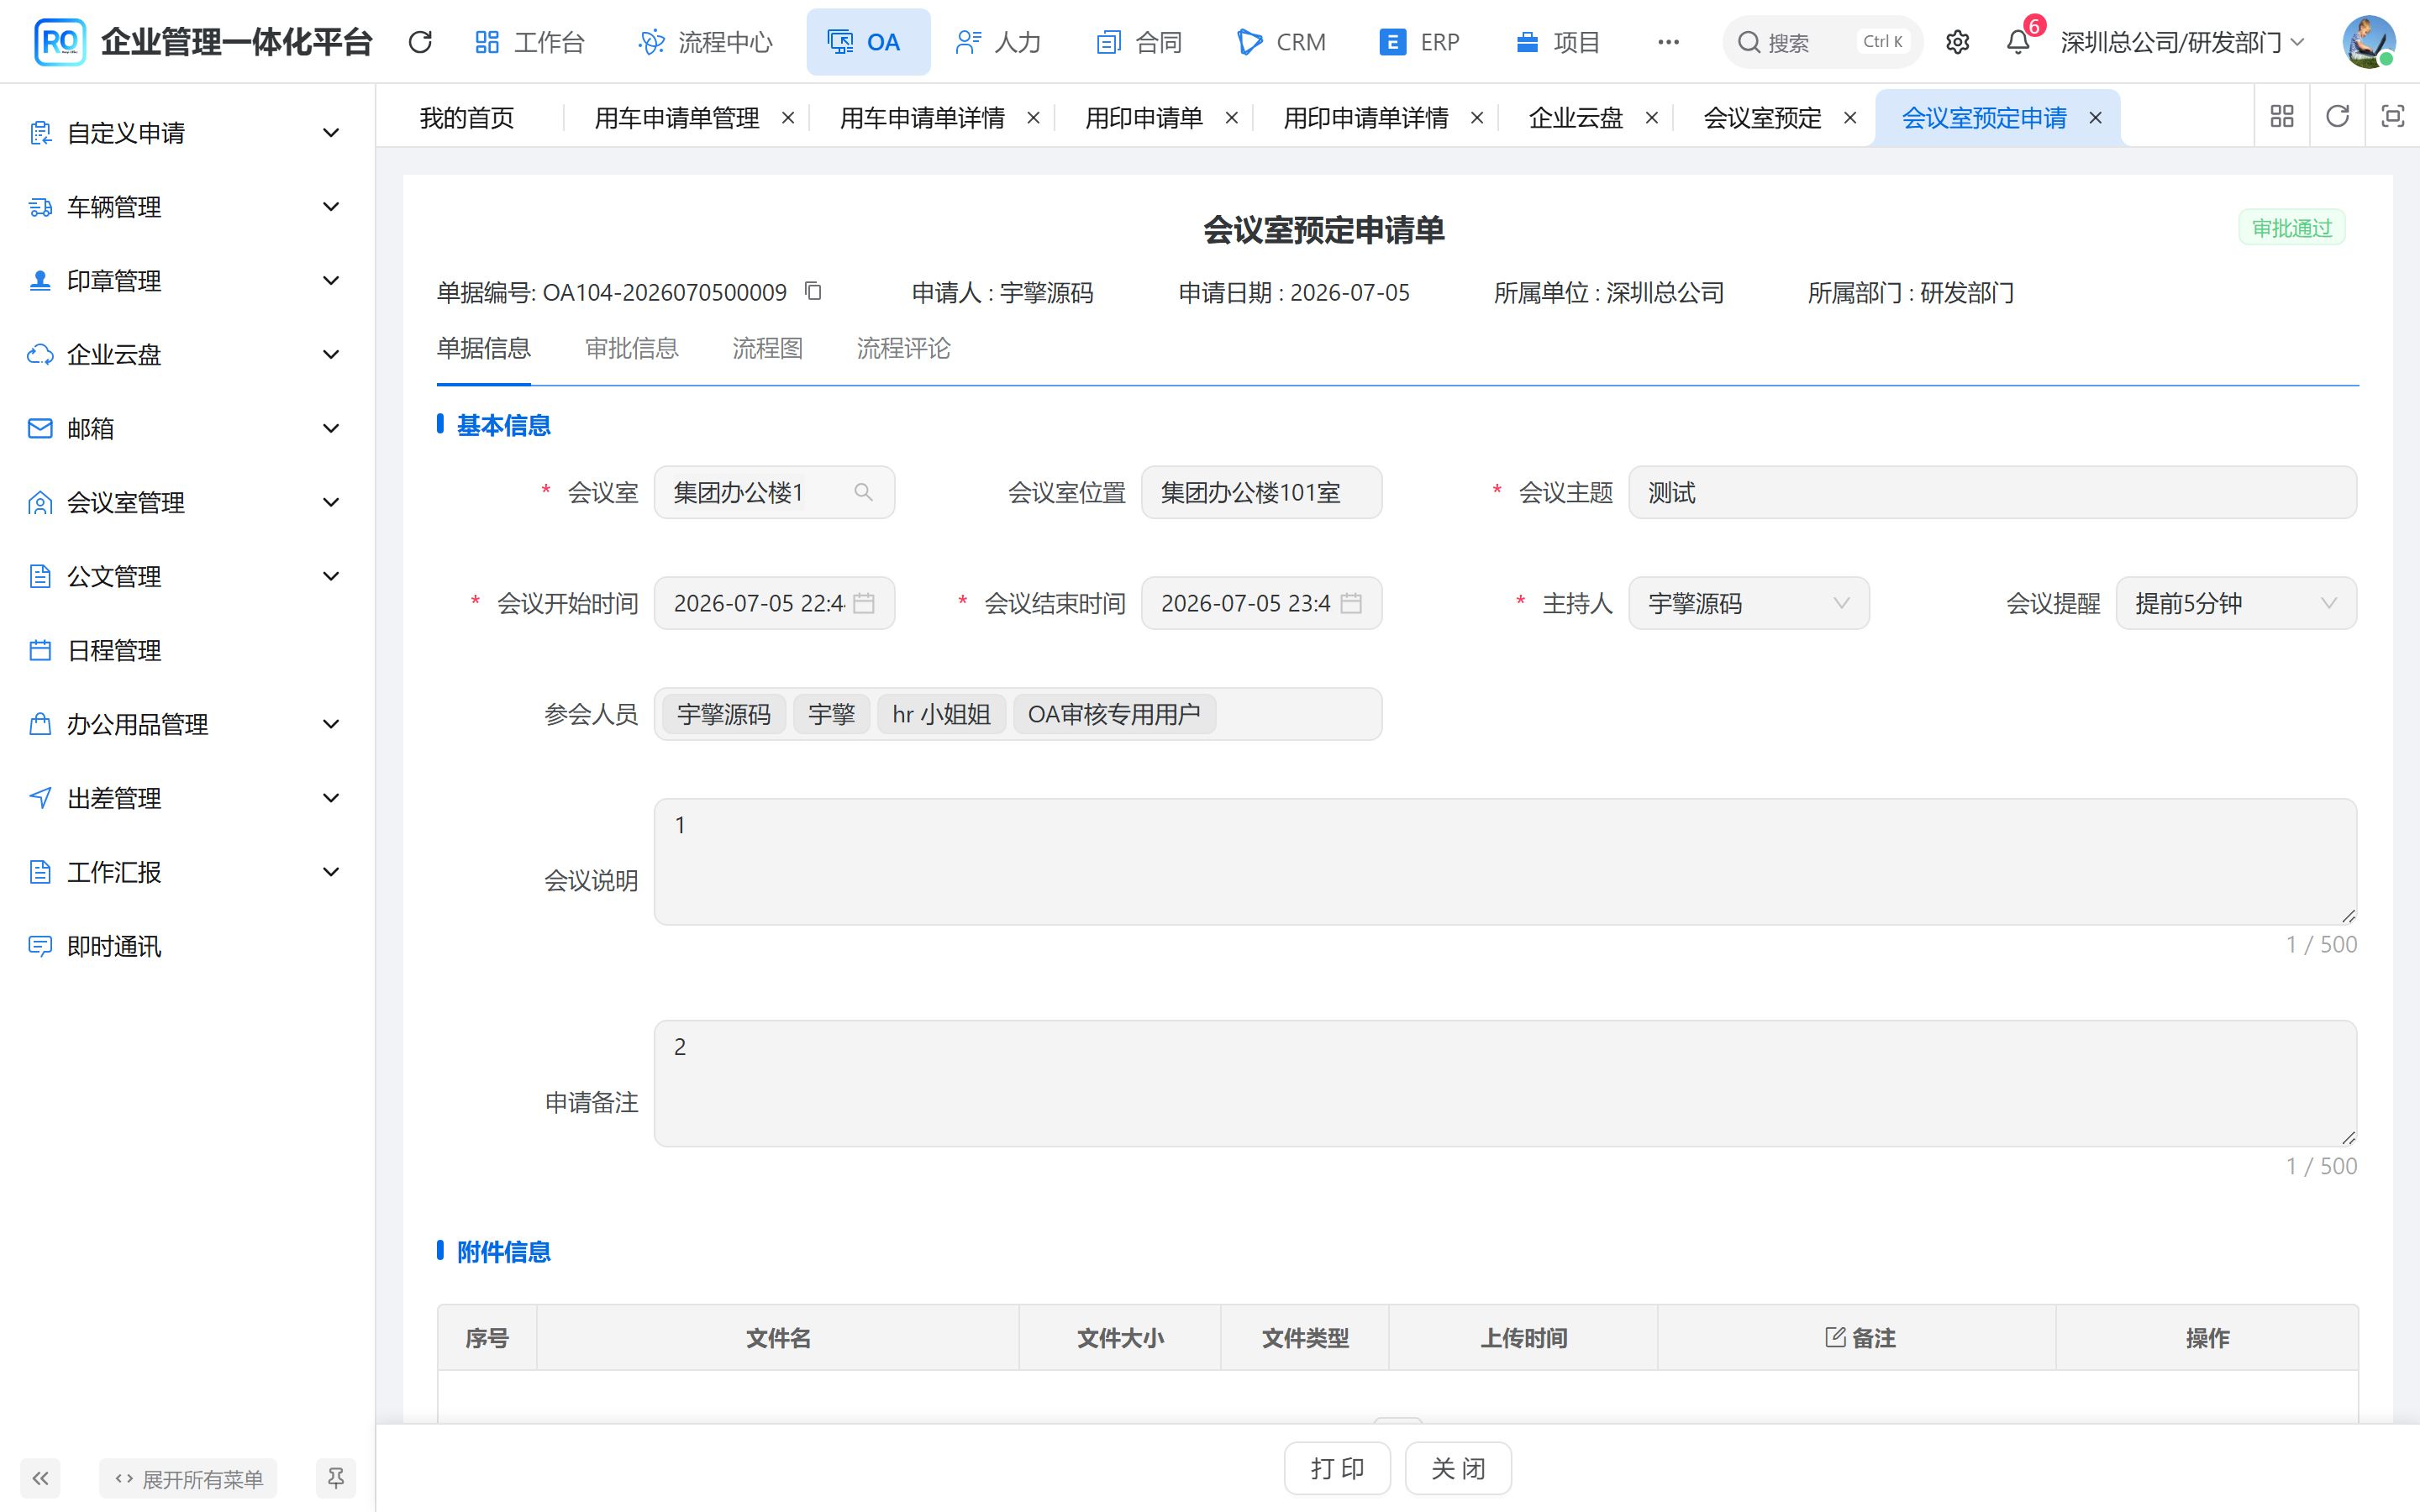Screen dimensions: 2420x1512
Task: Go to the CRM module
Action: pyautogui.click(x=1281, y=42)
